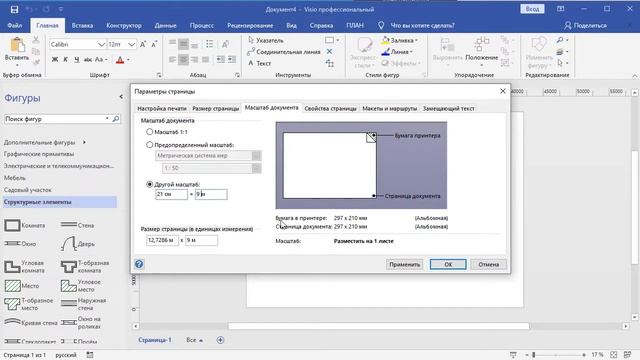
Task: Select the Соединительная линия connector tool
Action: pos(284,52)
